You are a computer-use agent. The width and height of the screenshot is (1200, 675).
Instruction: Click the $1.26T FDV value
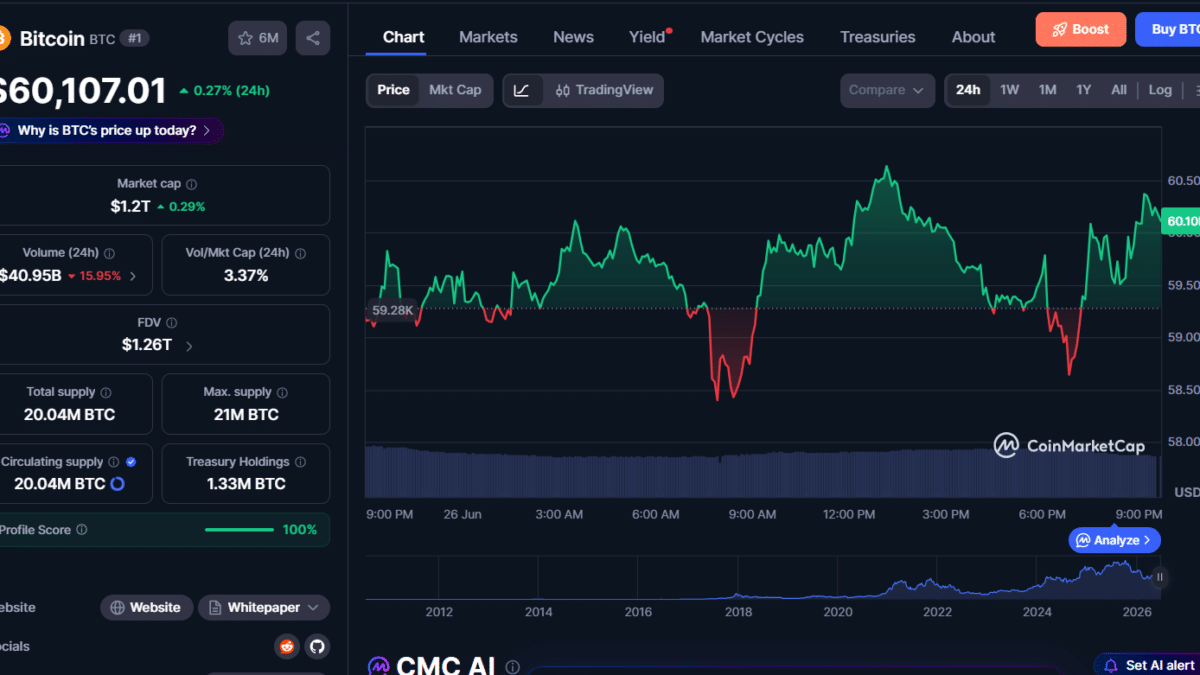pyautogui.click(x=147, y=345)
